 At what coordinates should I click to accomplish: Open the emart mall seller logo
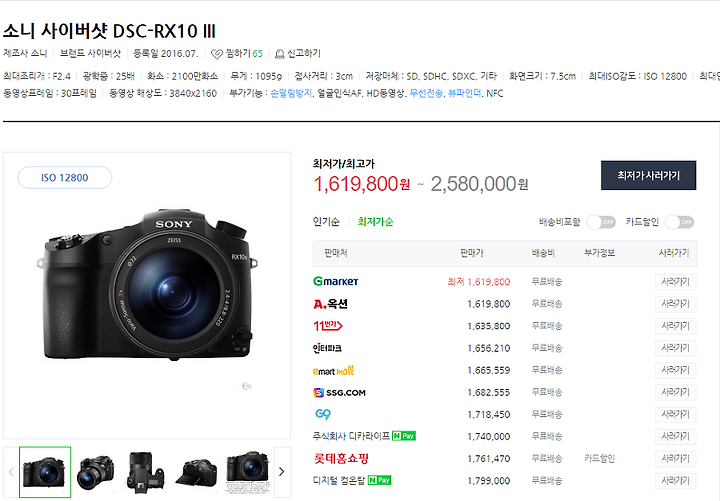[x=333, y=370]
